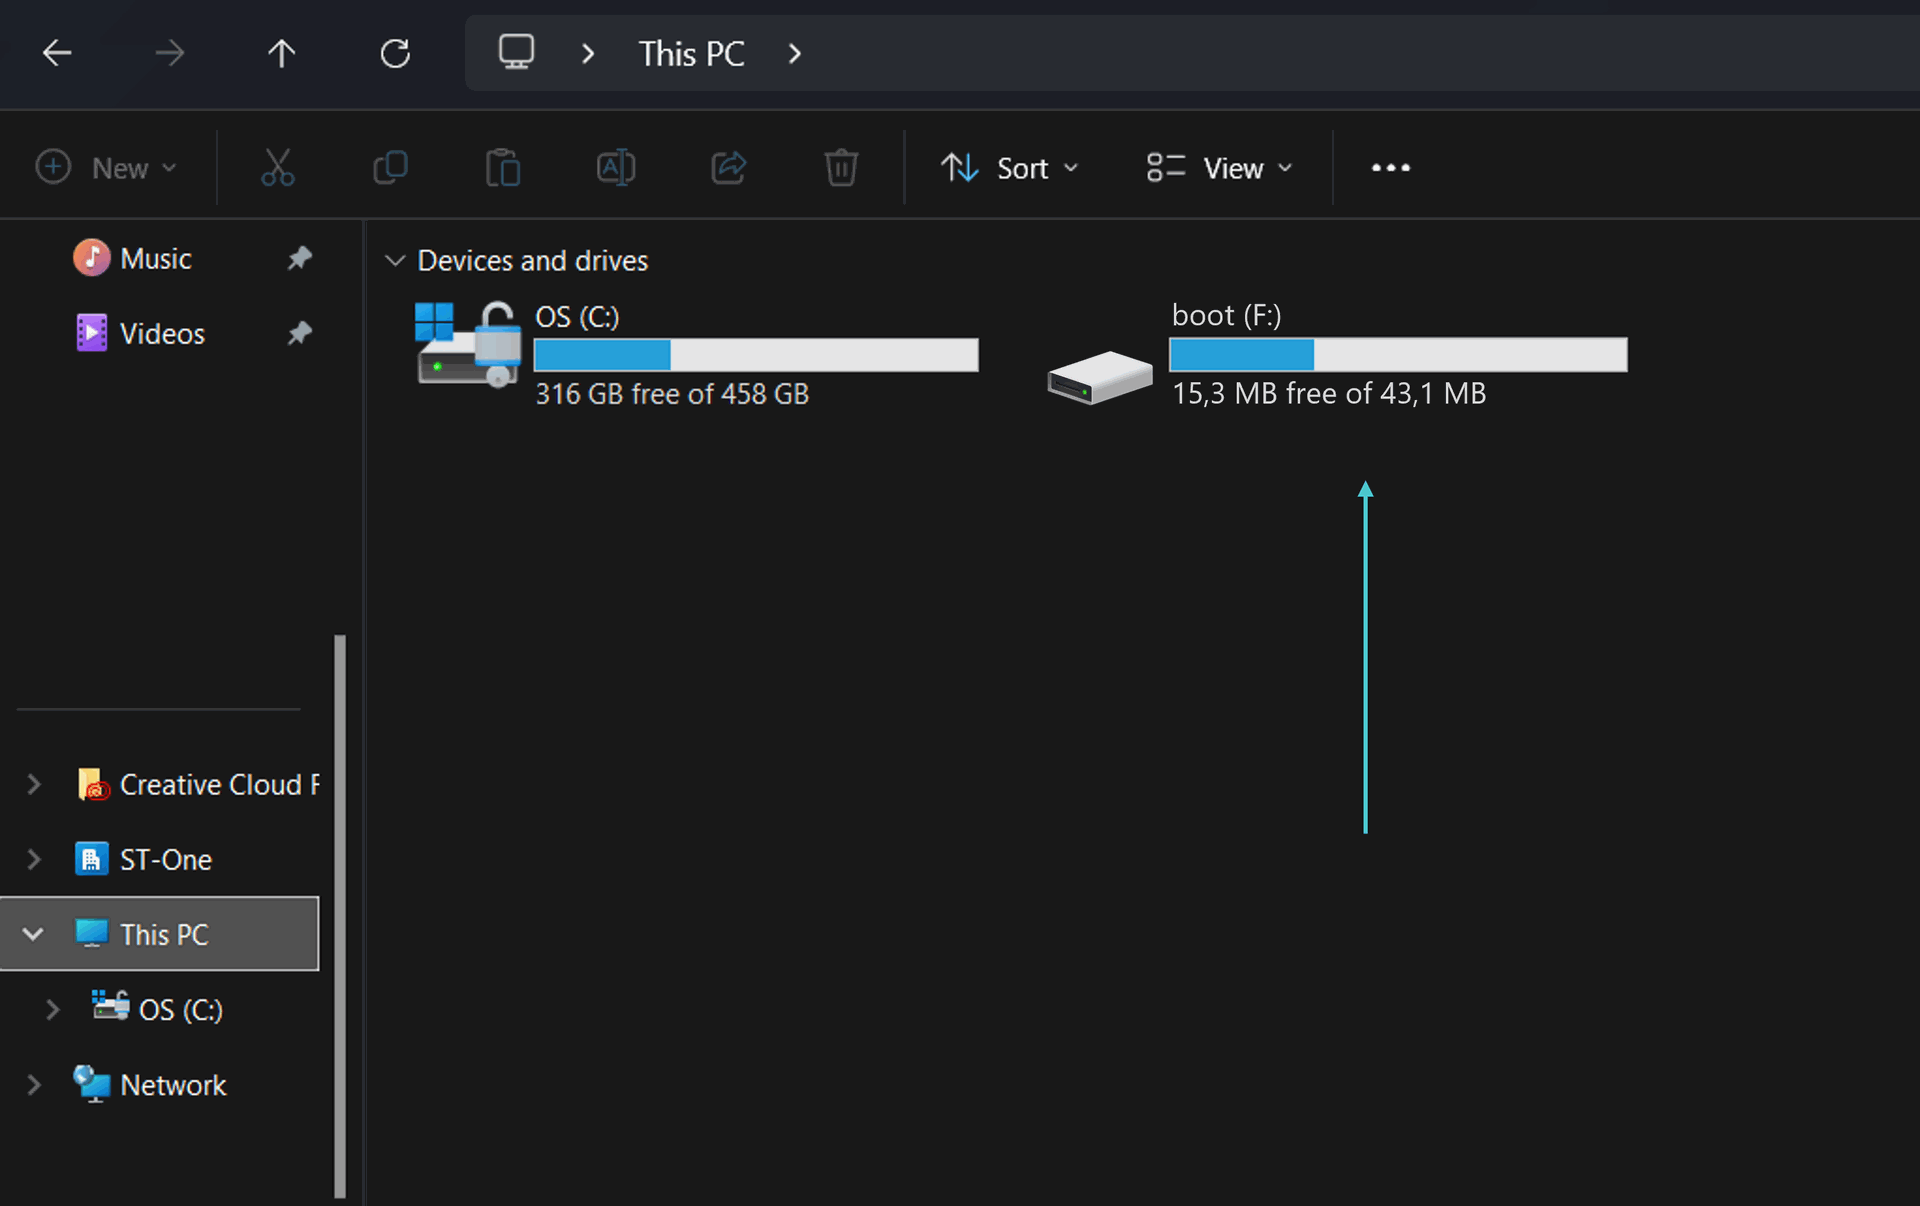Open the See more options menu
Viewport: 1920px width, 1206px height.
[x=1390, y=167]
